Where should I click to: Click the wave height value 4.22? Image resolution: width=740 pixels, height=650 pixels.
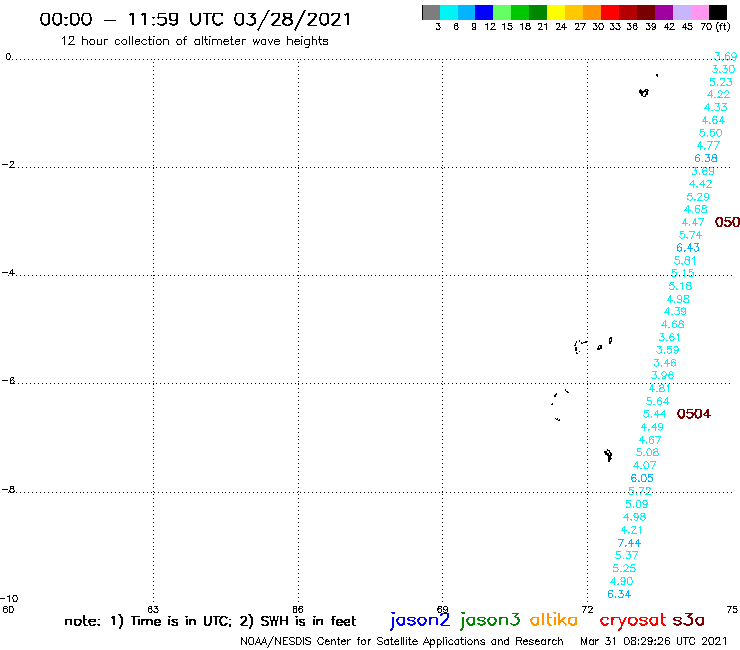click(x=718, y=94)
